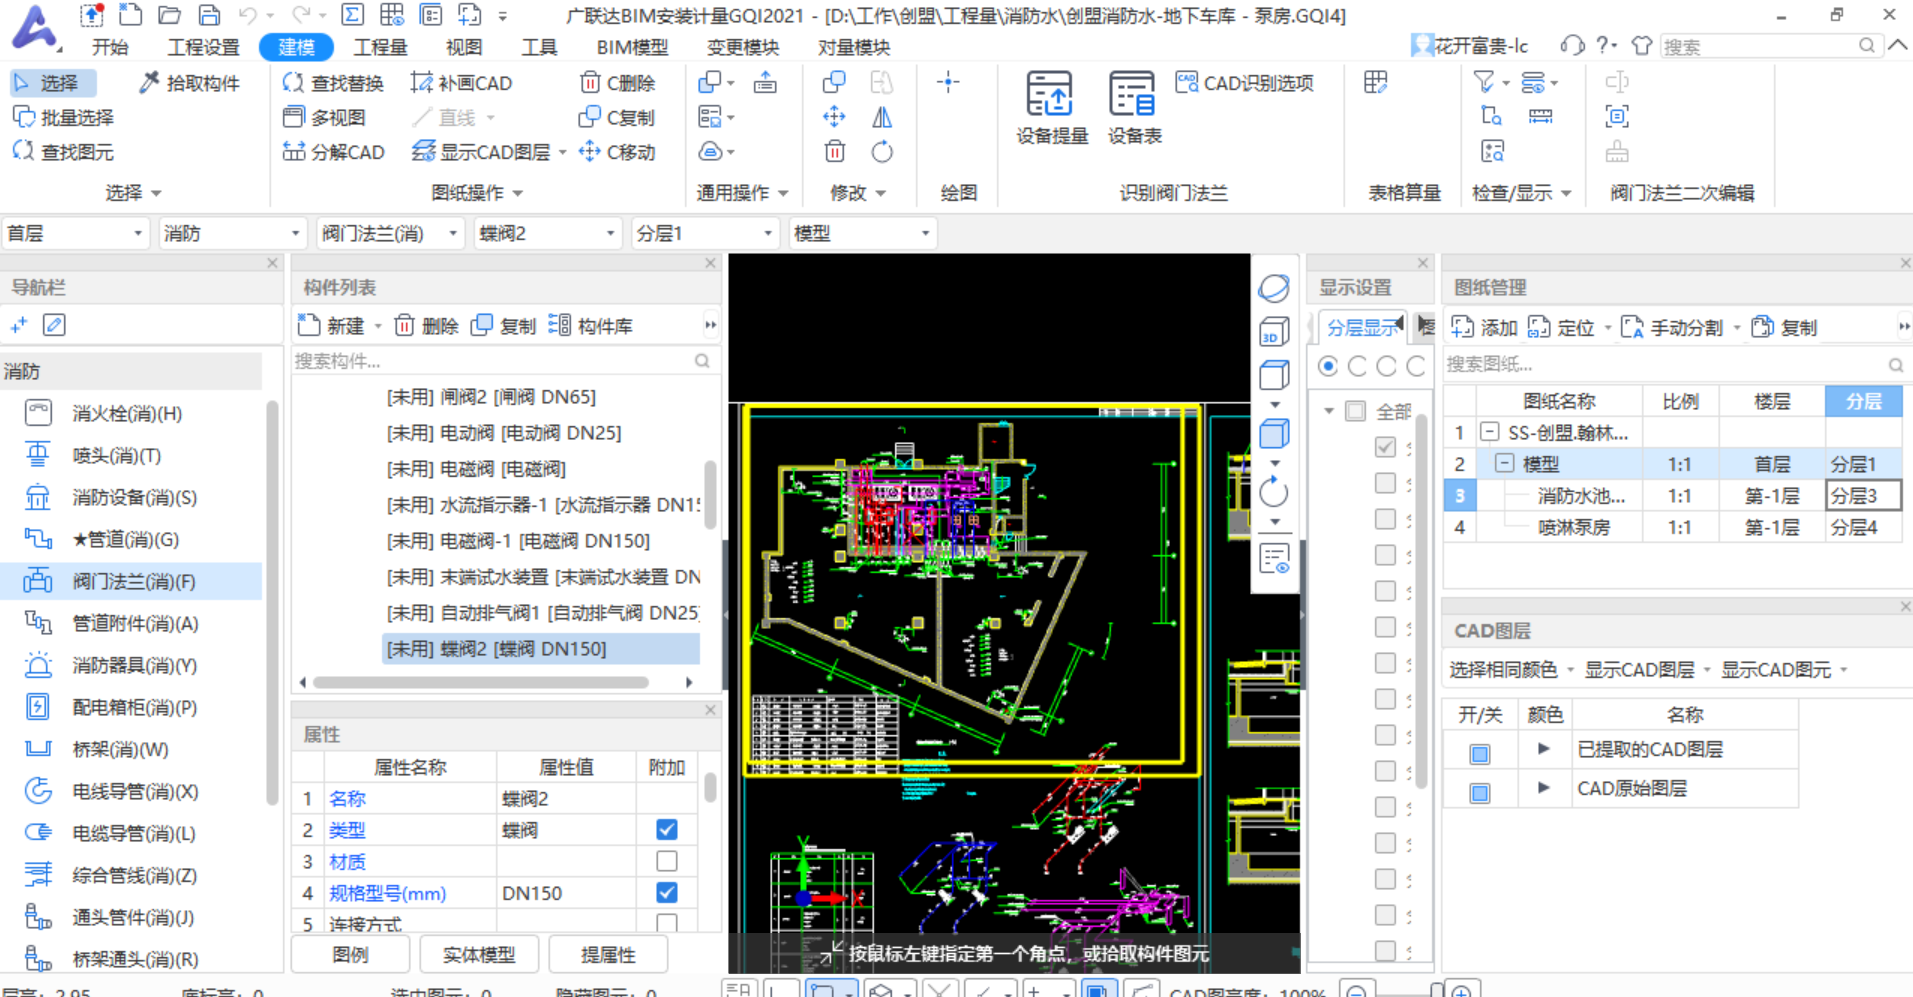Select the 拾取构件 tool
Screen dimensions: 1913x997
click(189, 83)
